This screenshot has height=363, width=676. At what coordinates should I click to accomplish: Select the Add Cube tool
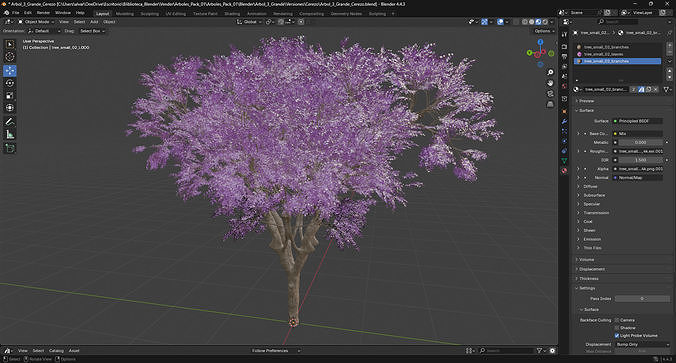tap(10, 148)
